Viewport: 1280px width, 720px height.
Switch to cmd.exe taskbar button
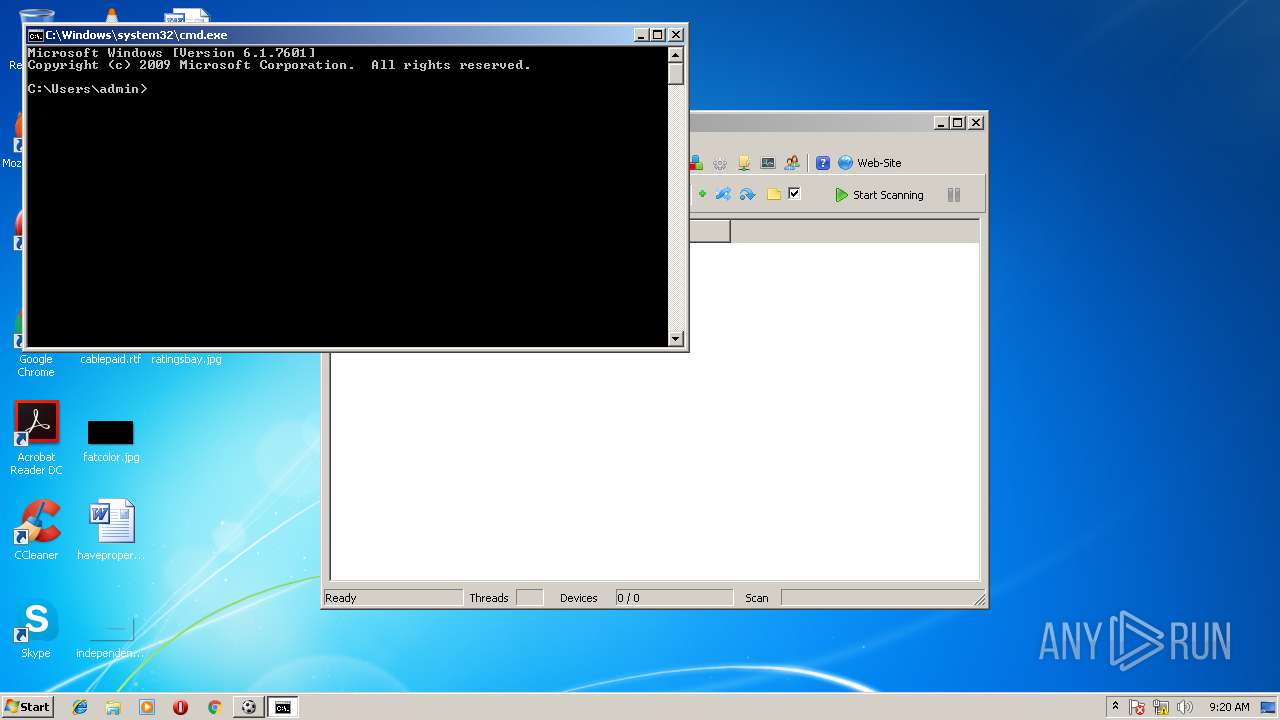(283, 707)
